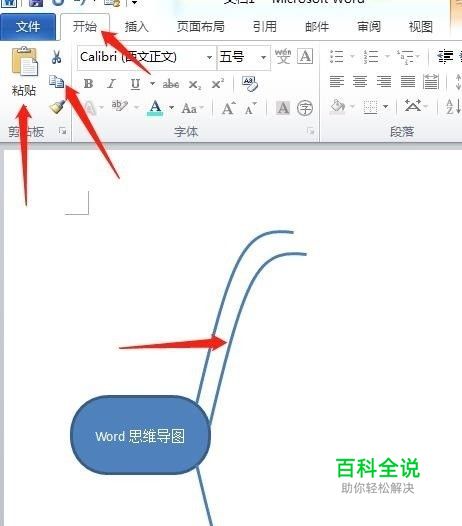Select the Format Painter brush
462x526 pixels.
[57, 107]
